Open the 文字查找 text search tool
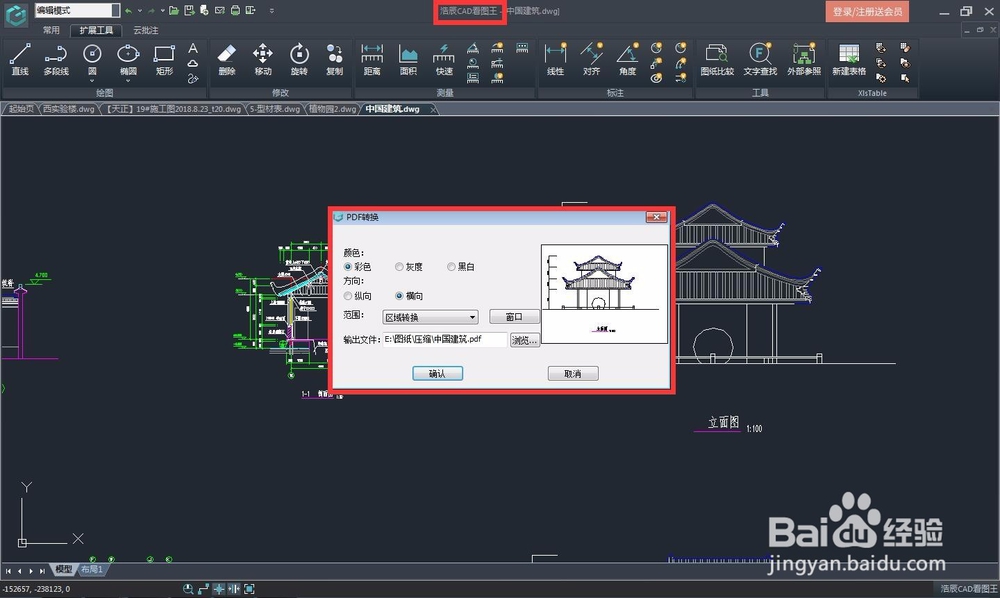The width and height of the screenshot is (1000, 598). (x=760, y=60)
